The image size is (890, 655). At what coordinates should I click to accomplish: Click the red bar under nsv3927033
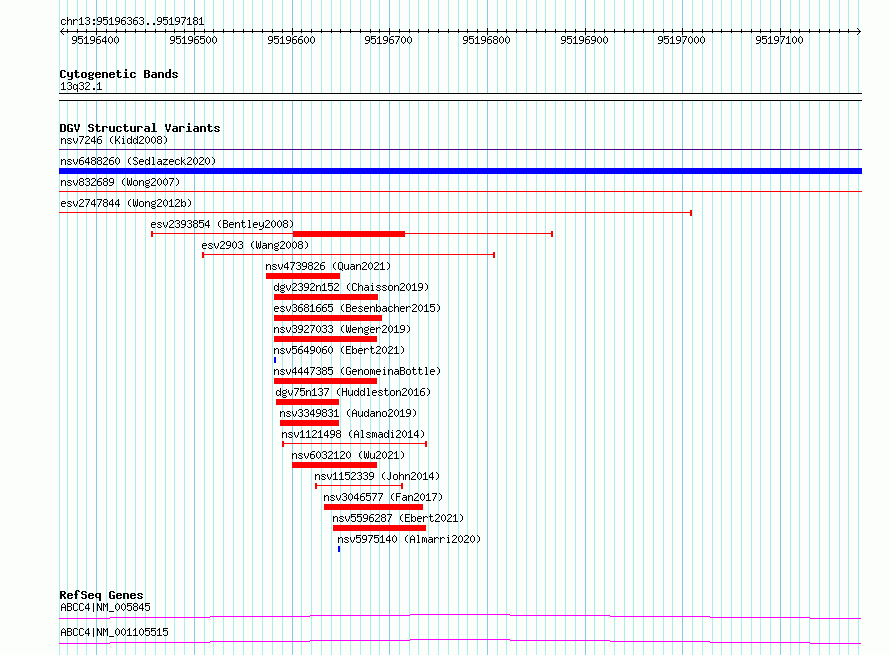click(325, 339)
